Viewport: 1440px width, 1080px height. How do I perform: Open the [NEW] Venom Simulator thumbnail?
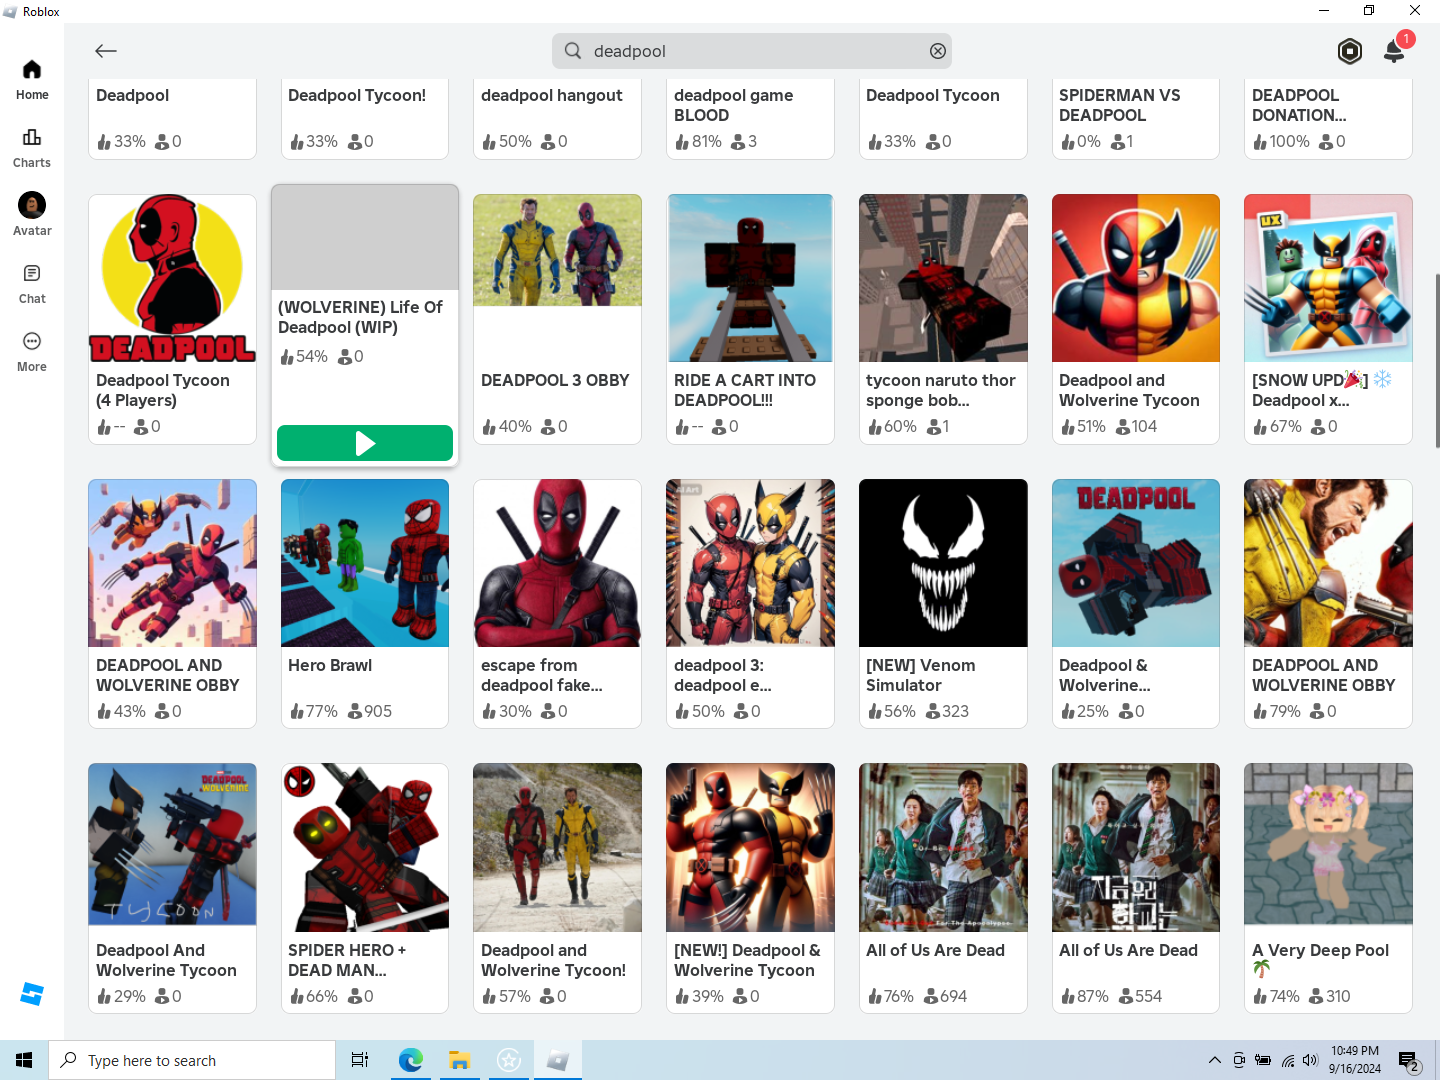pos(943,563)
